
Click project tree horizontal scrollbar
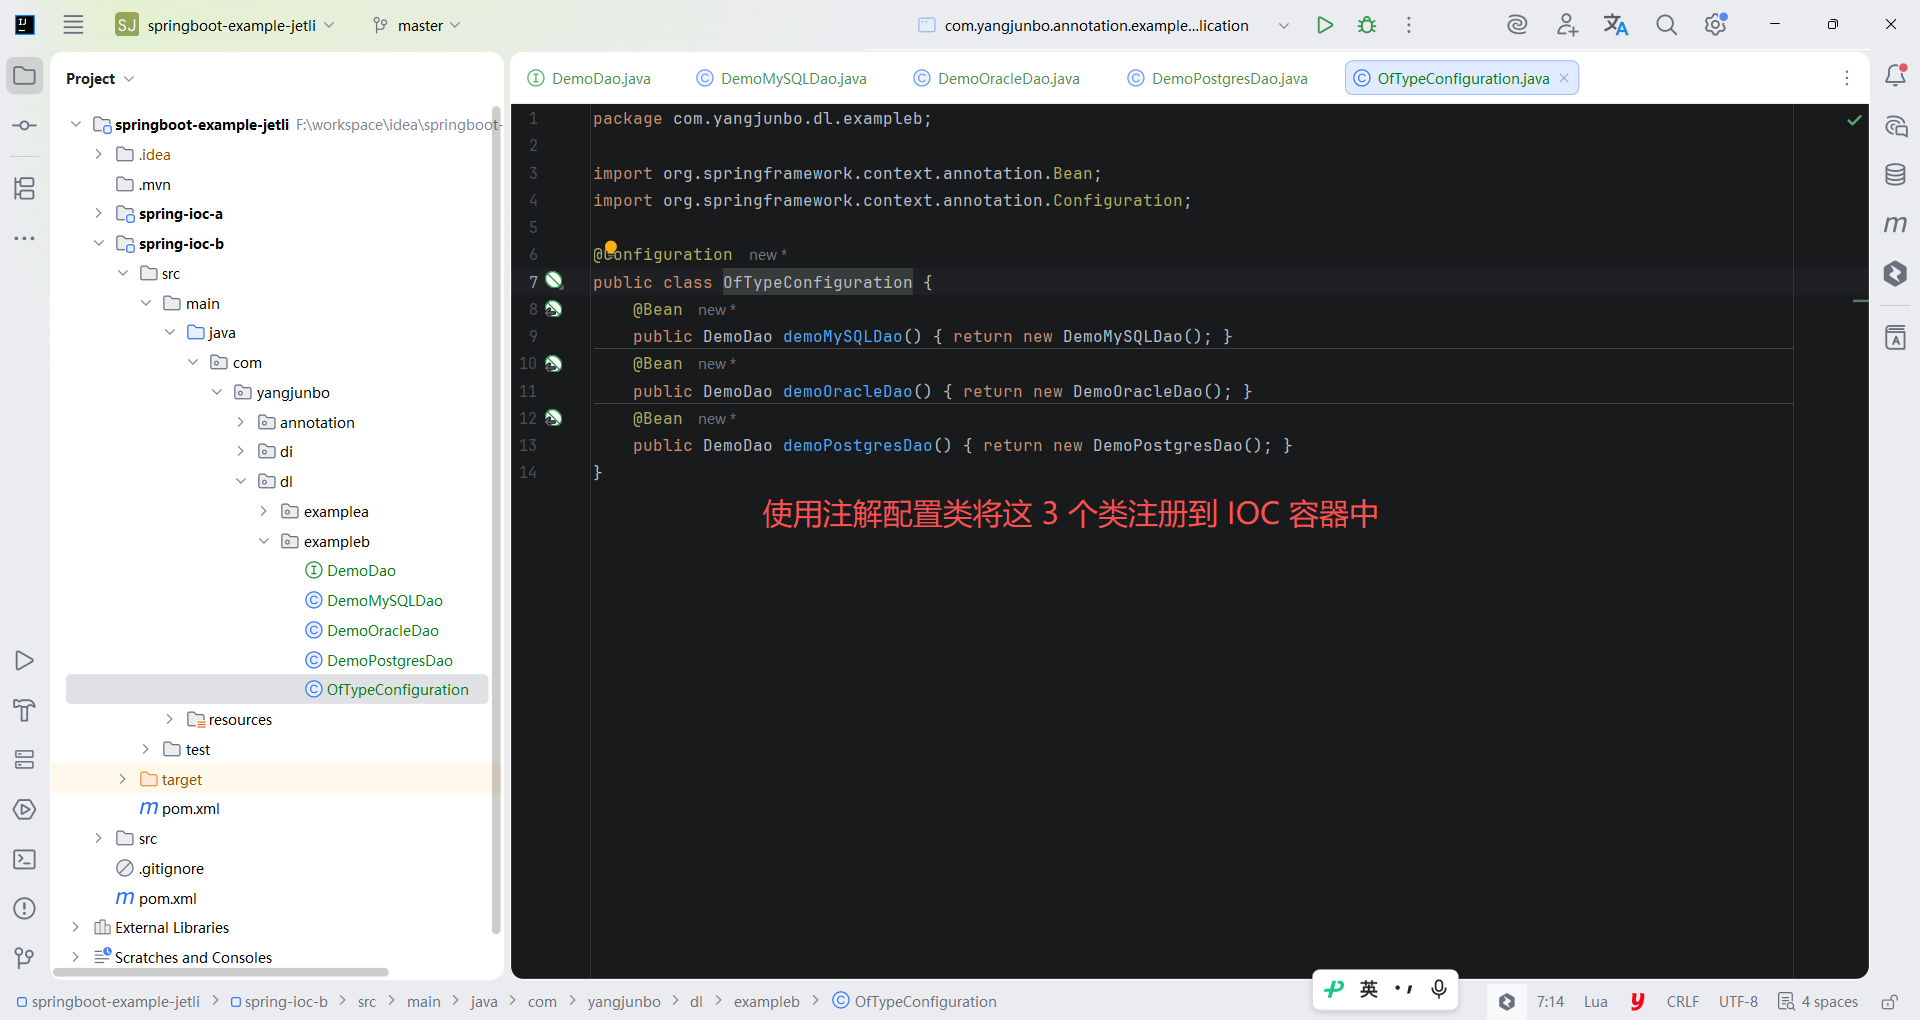point(221,972)
